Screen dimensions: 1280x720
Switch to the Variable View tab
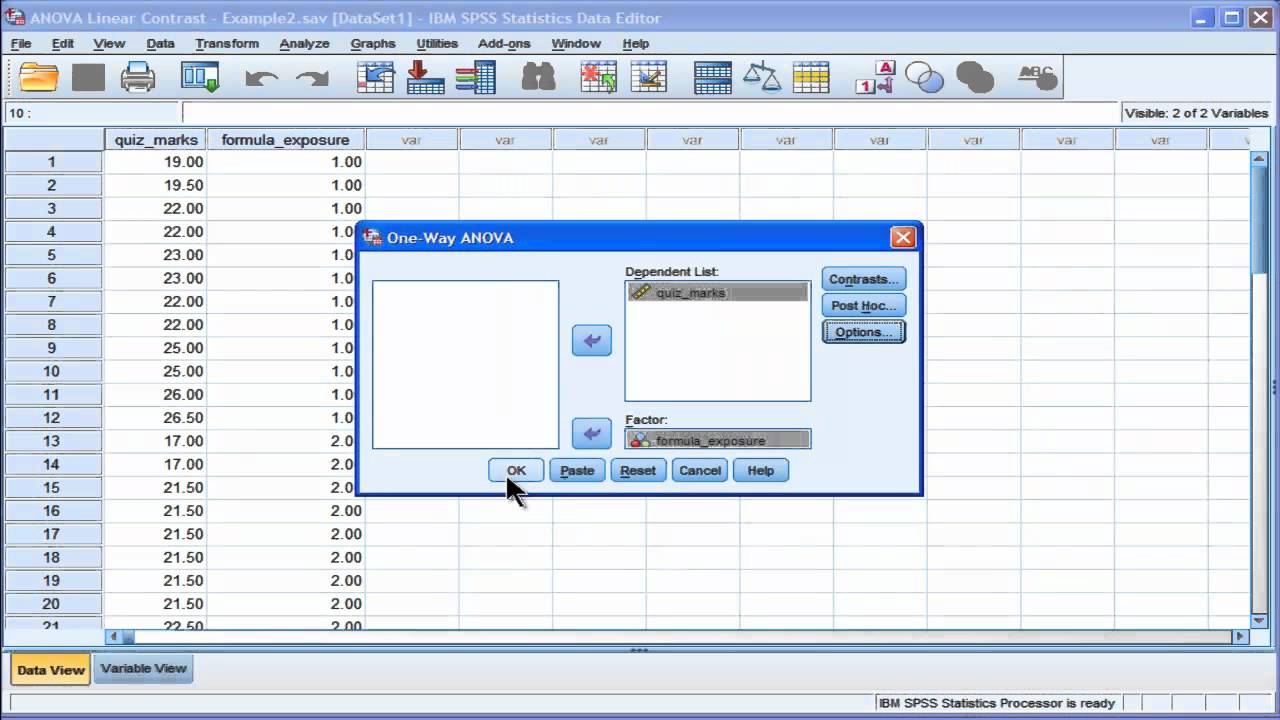(144, 668)
